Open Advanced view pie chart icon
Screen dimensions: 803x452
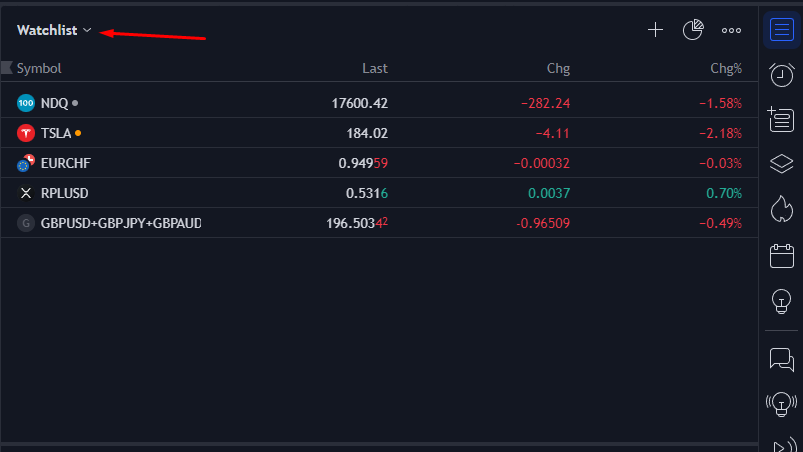pos(693,30)
